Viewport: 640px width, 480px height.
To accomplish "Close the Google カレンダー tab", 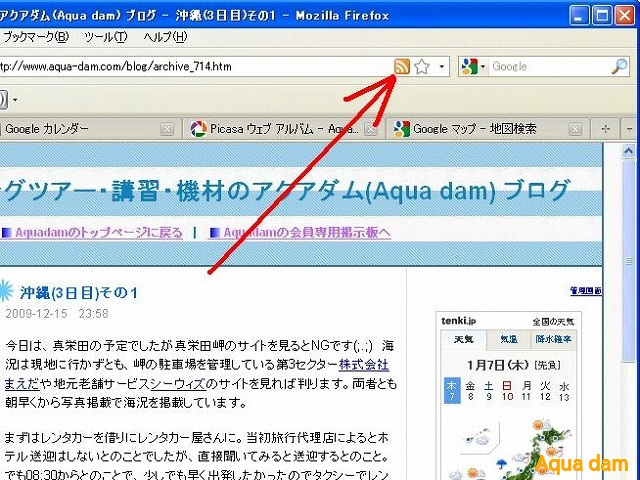I will 167,129.
